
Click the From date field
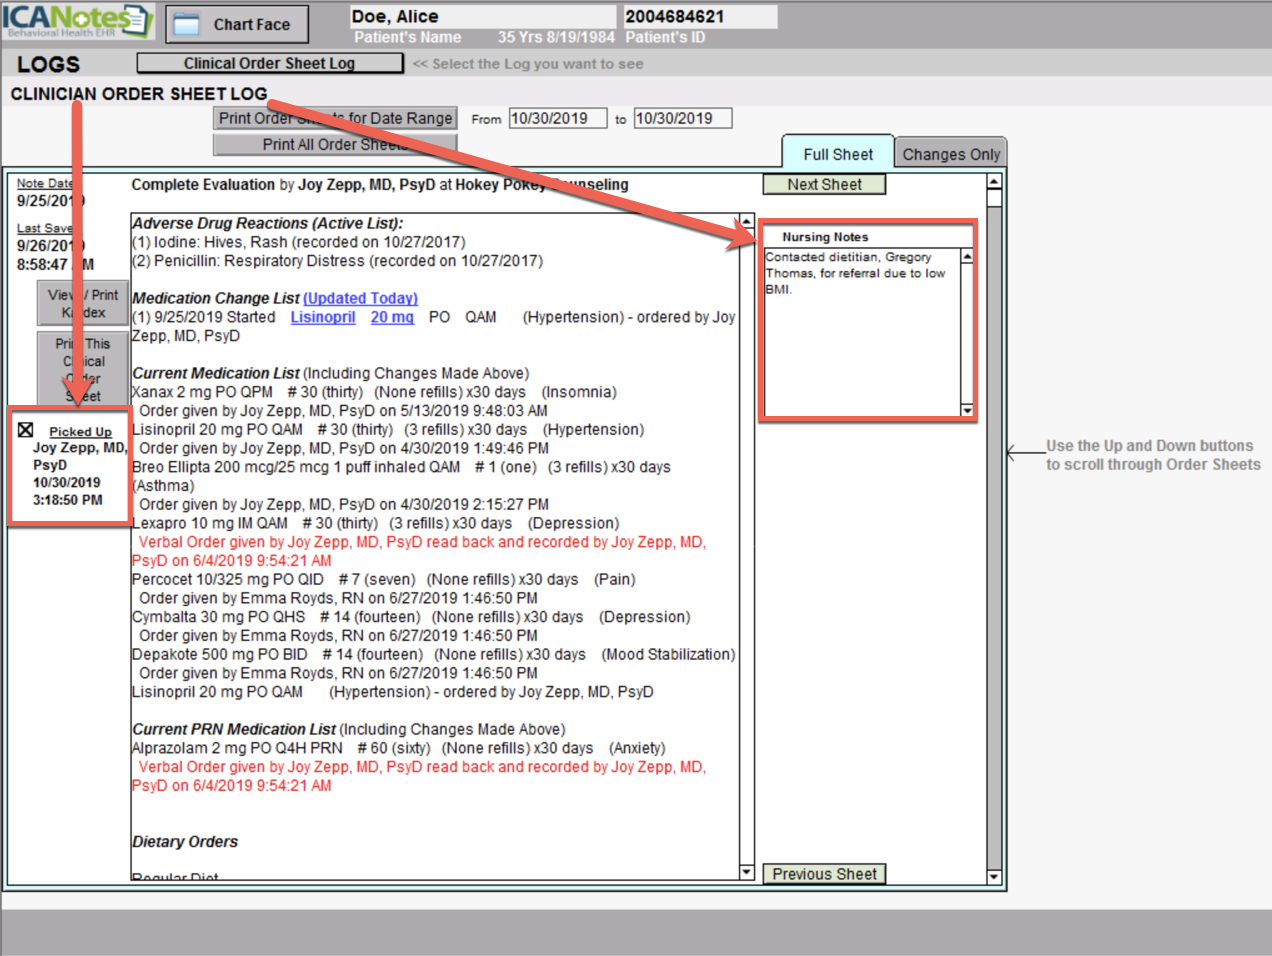tap(557, 118)
